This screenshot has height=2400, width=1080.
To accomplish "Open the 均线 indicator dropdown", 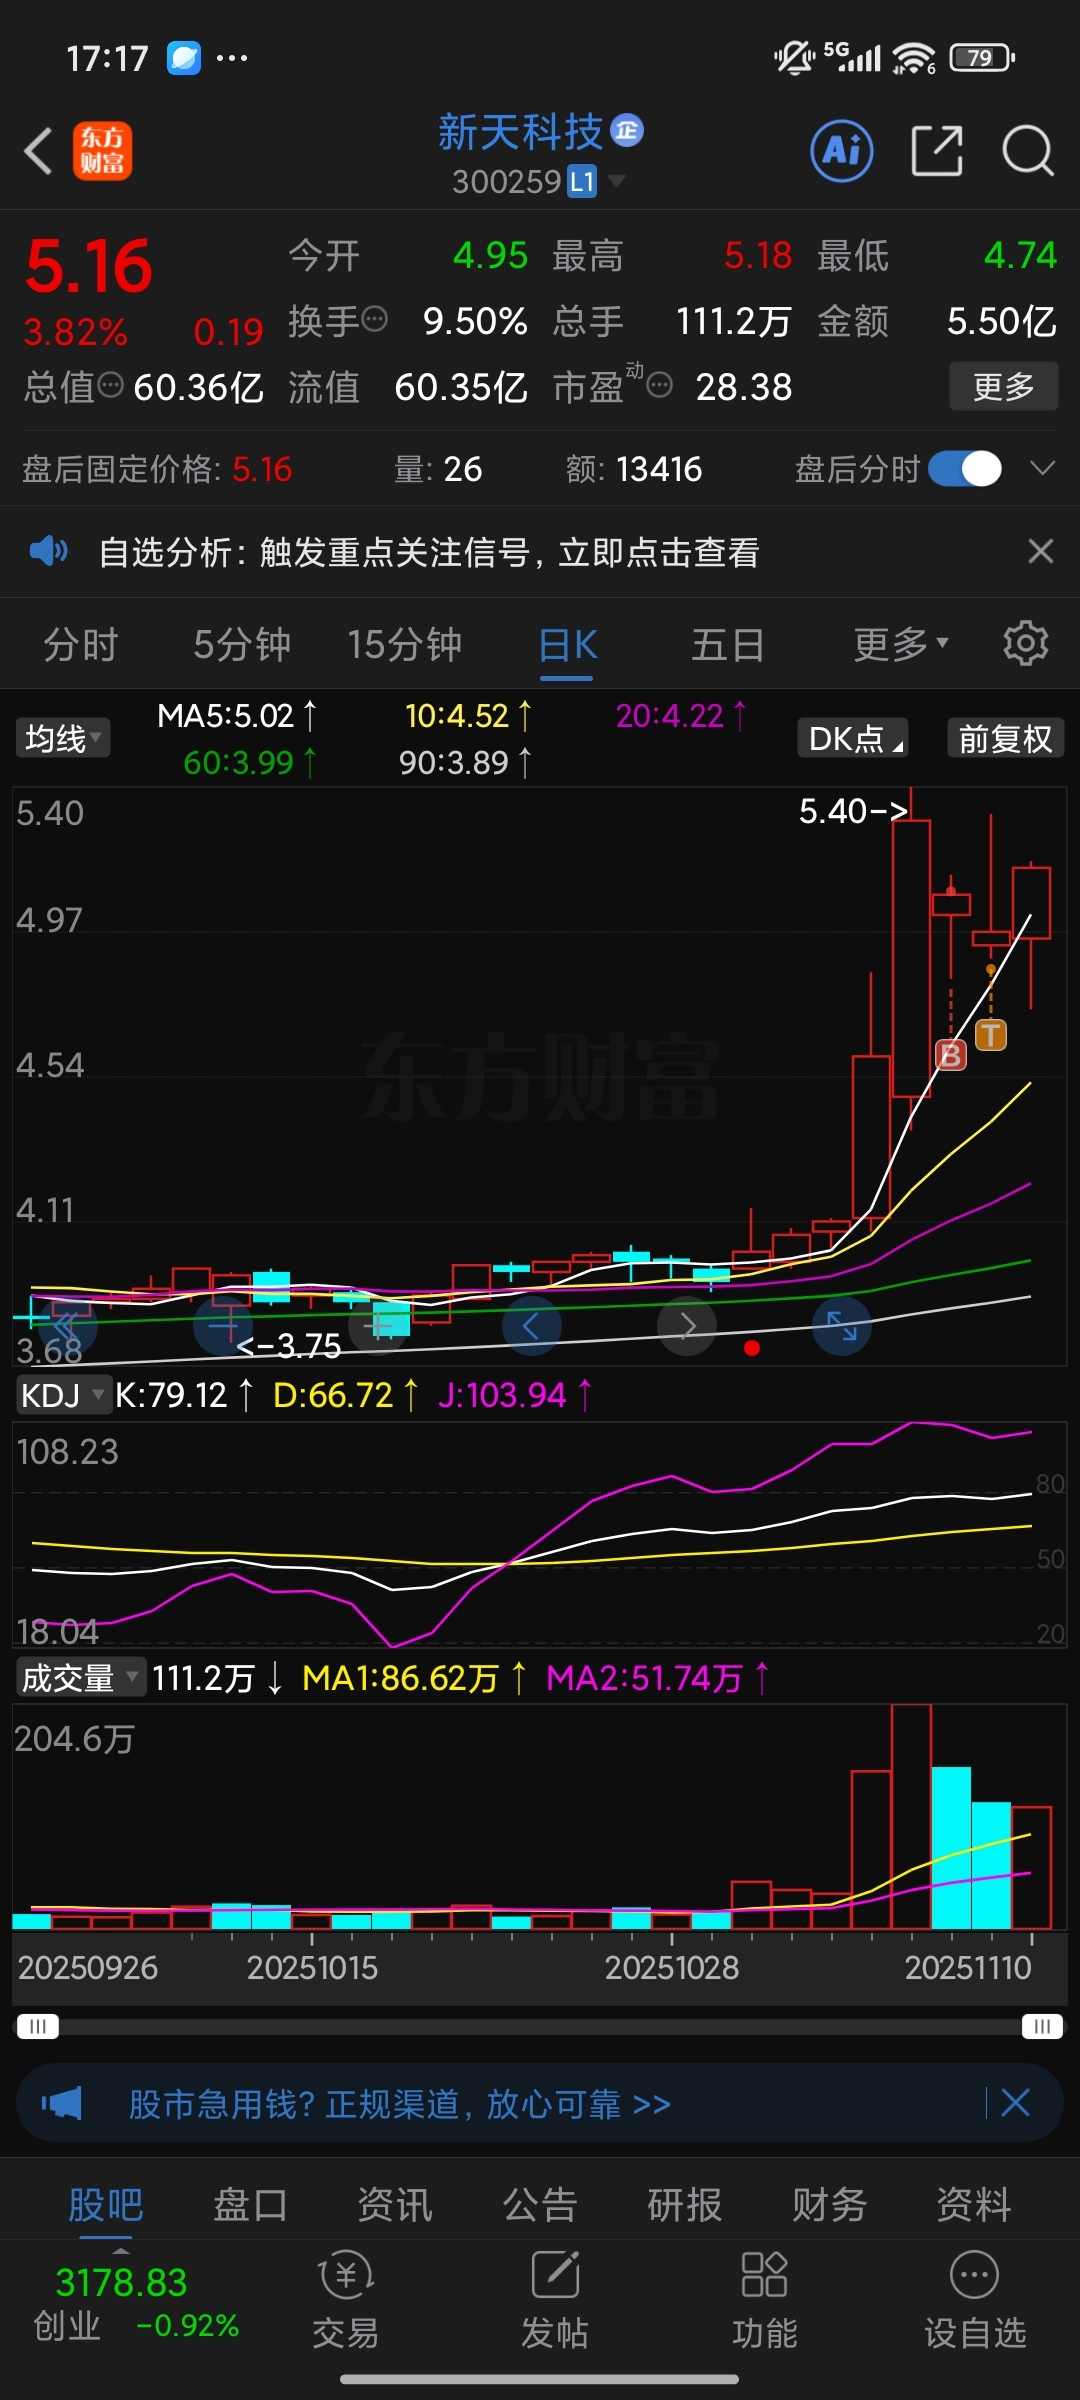I will pyautogui.click(x=63, y=739).
